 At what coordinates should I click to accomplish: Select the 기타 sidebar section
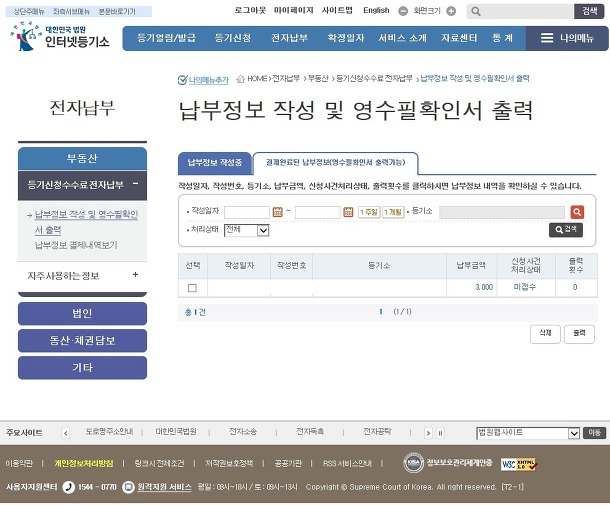[x=82, y=368]
